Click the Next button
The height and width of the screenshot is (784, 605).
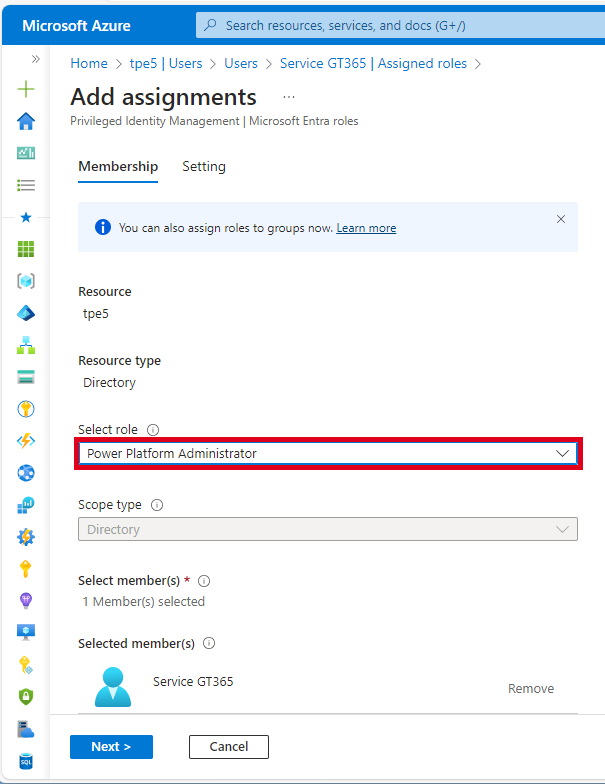tap(111, 747)
